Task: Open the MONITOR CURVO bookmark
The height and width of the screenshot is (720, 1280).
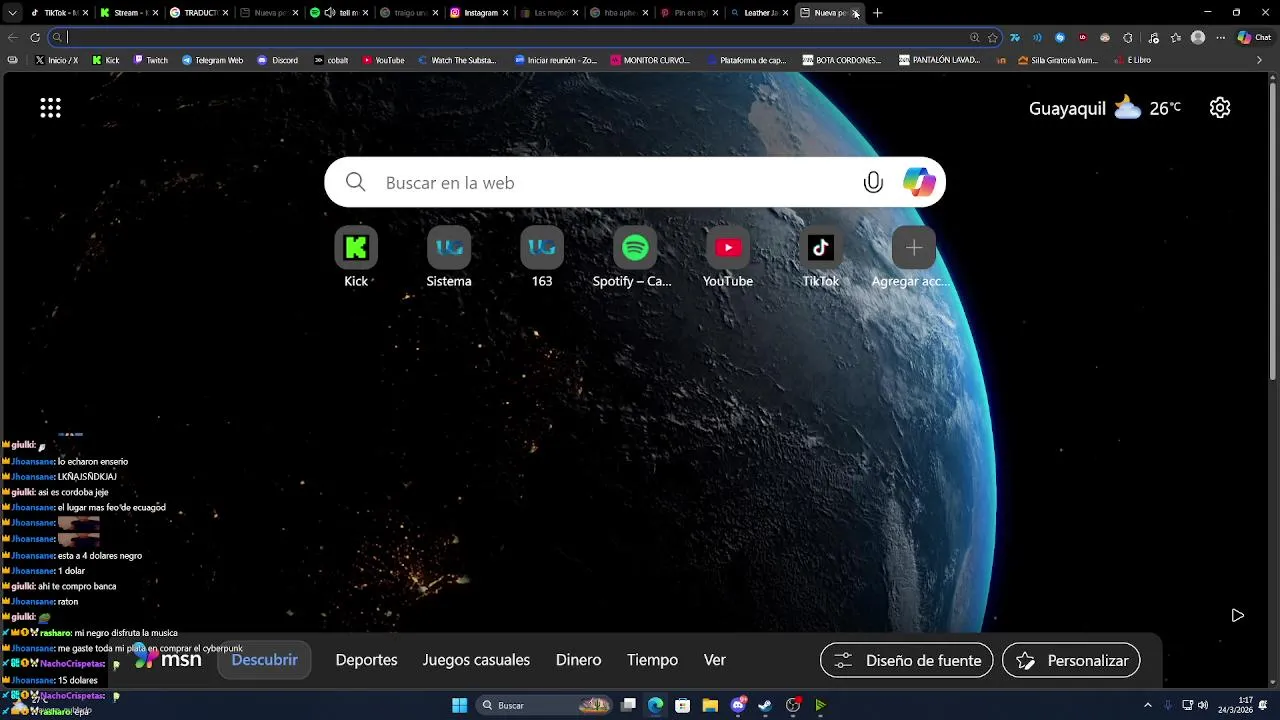Action: (650, 60)
